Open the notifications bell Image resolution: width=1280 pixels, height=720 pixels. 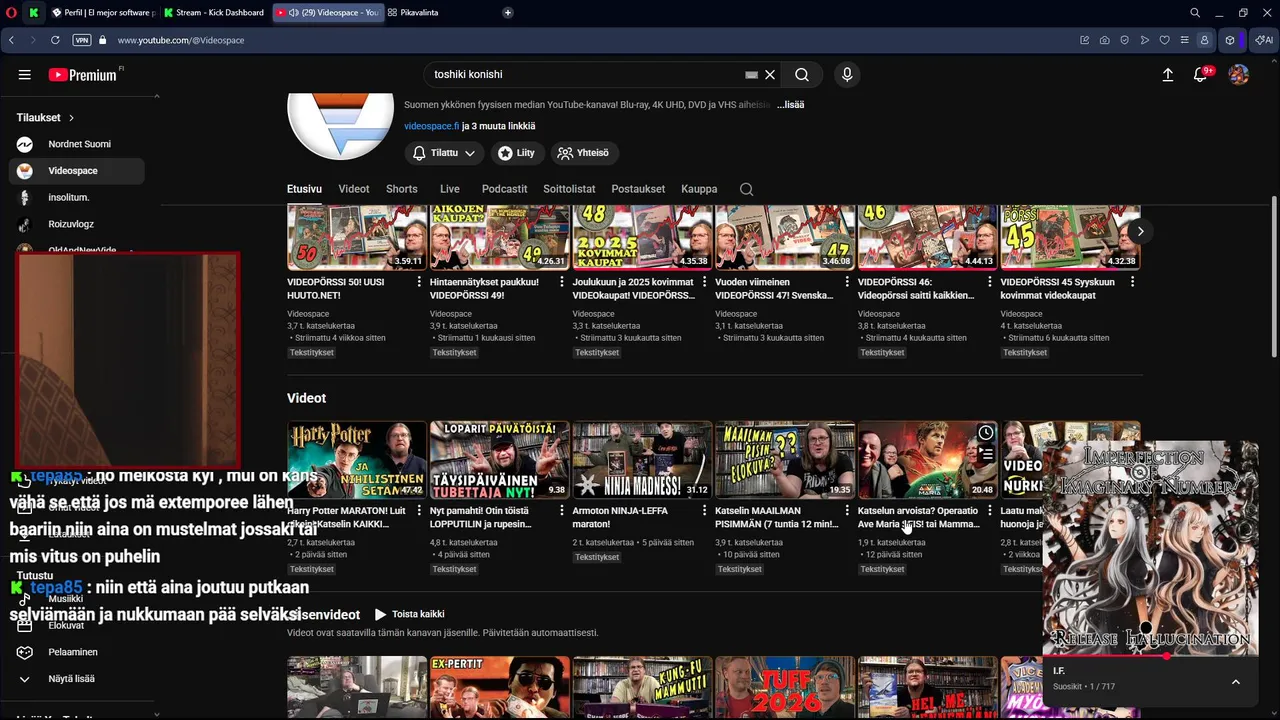[x=1201, y=75]
